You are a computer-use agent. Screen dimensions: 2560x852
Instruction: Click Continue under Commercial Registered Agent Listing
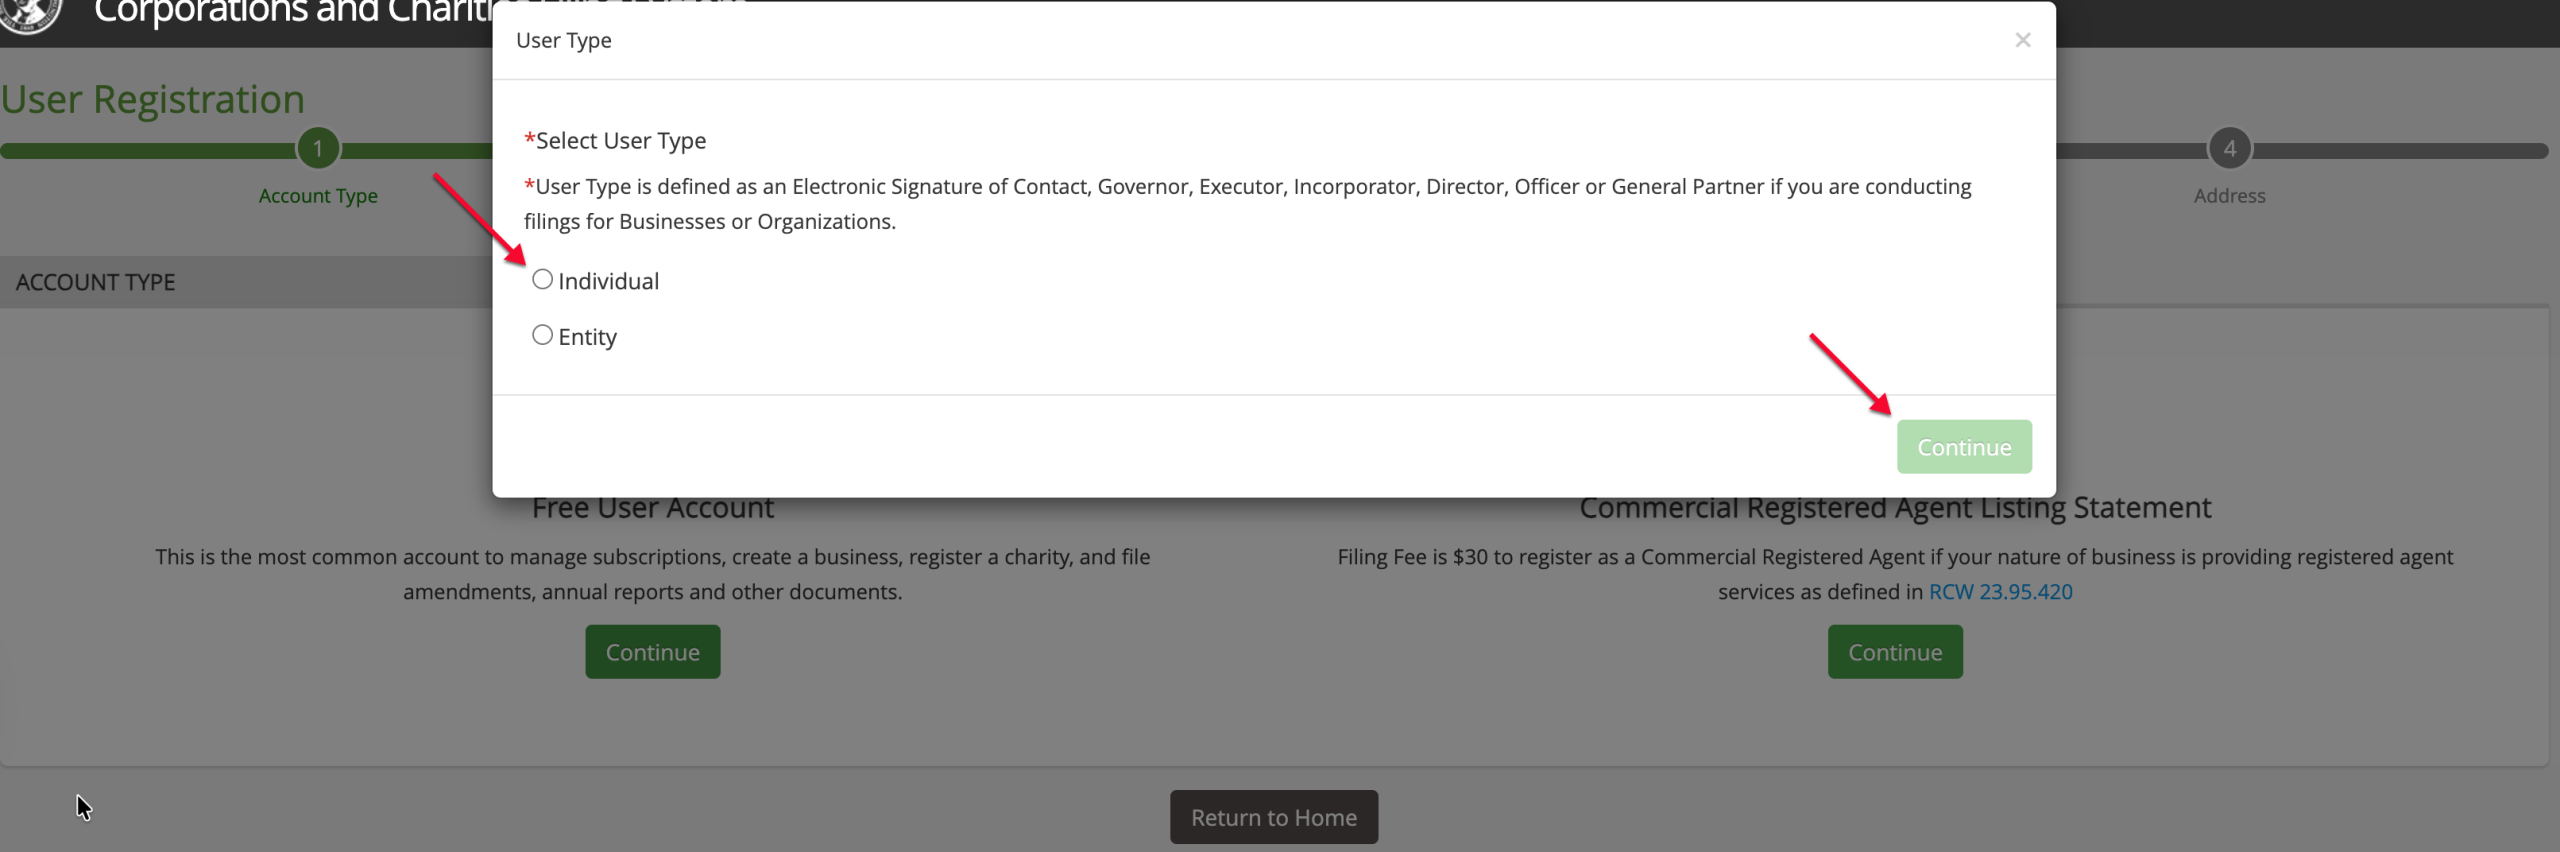(1894, 652)
